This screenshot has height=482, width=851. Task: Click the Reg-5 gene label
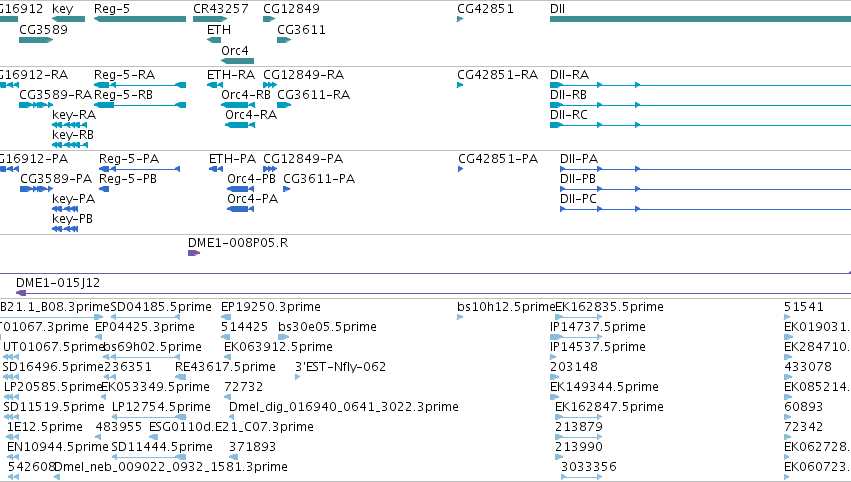[x=112, y=9]
